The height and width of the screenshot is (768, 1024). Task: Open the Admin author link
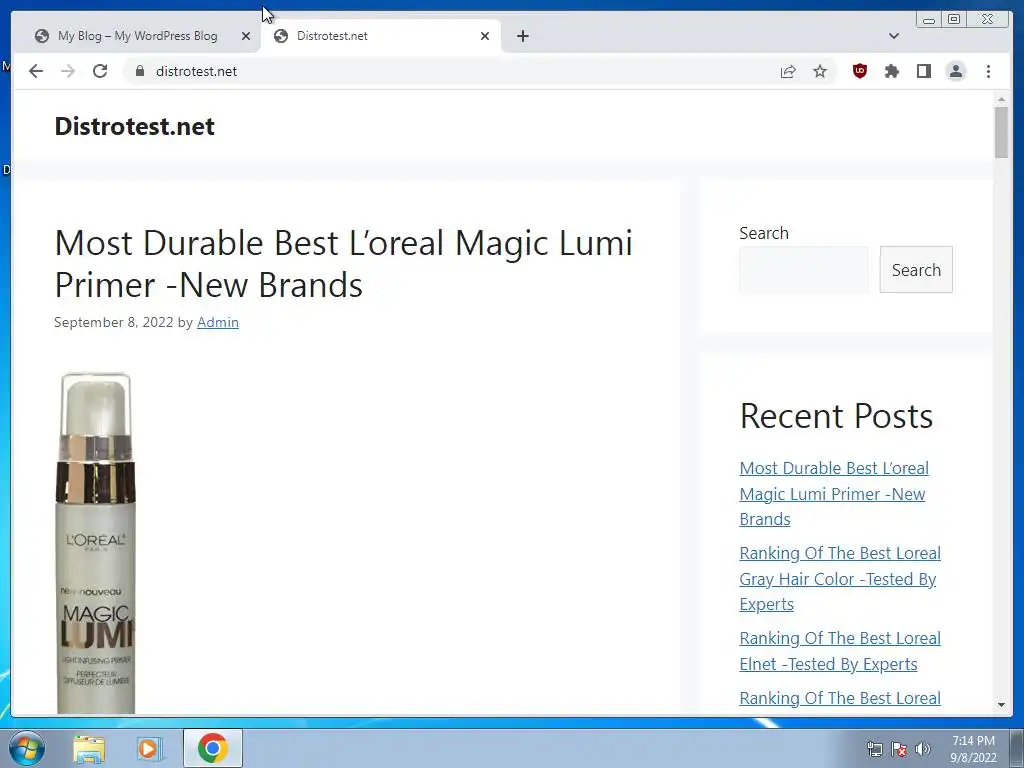pyautogui.click(x=217, y=322)
